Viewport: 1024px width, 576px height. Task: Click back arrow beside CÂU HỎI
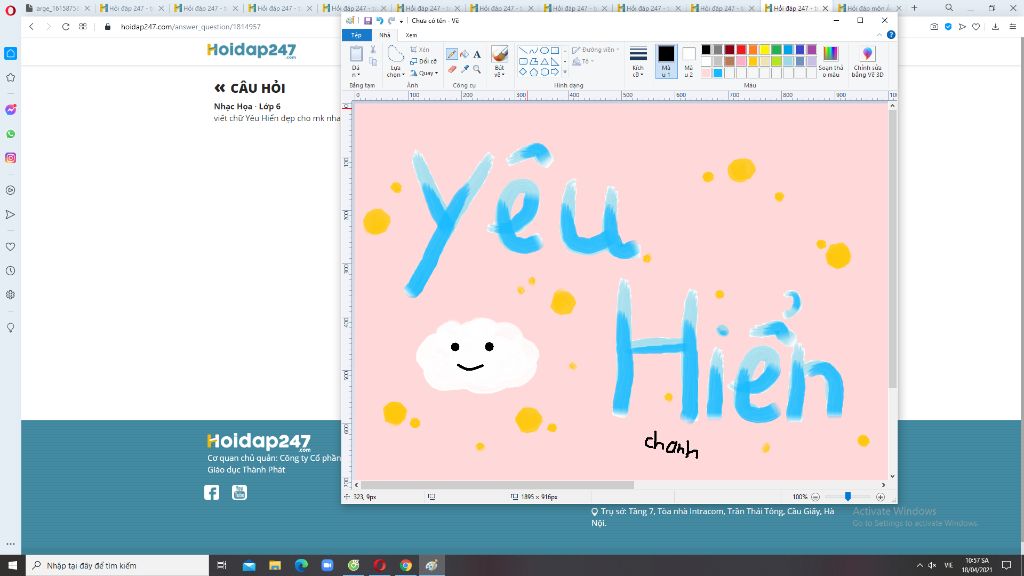coord(219,88)
